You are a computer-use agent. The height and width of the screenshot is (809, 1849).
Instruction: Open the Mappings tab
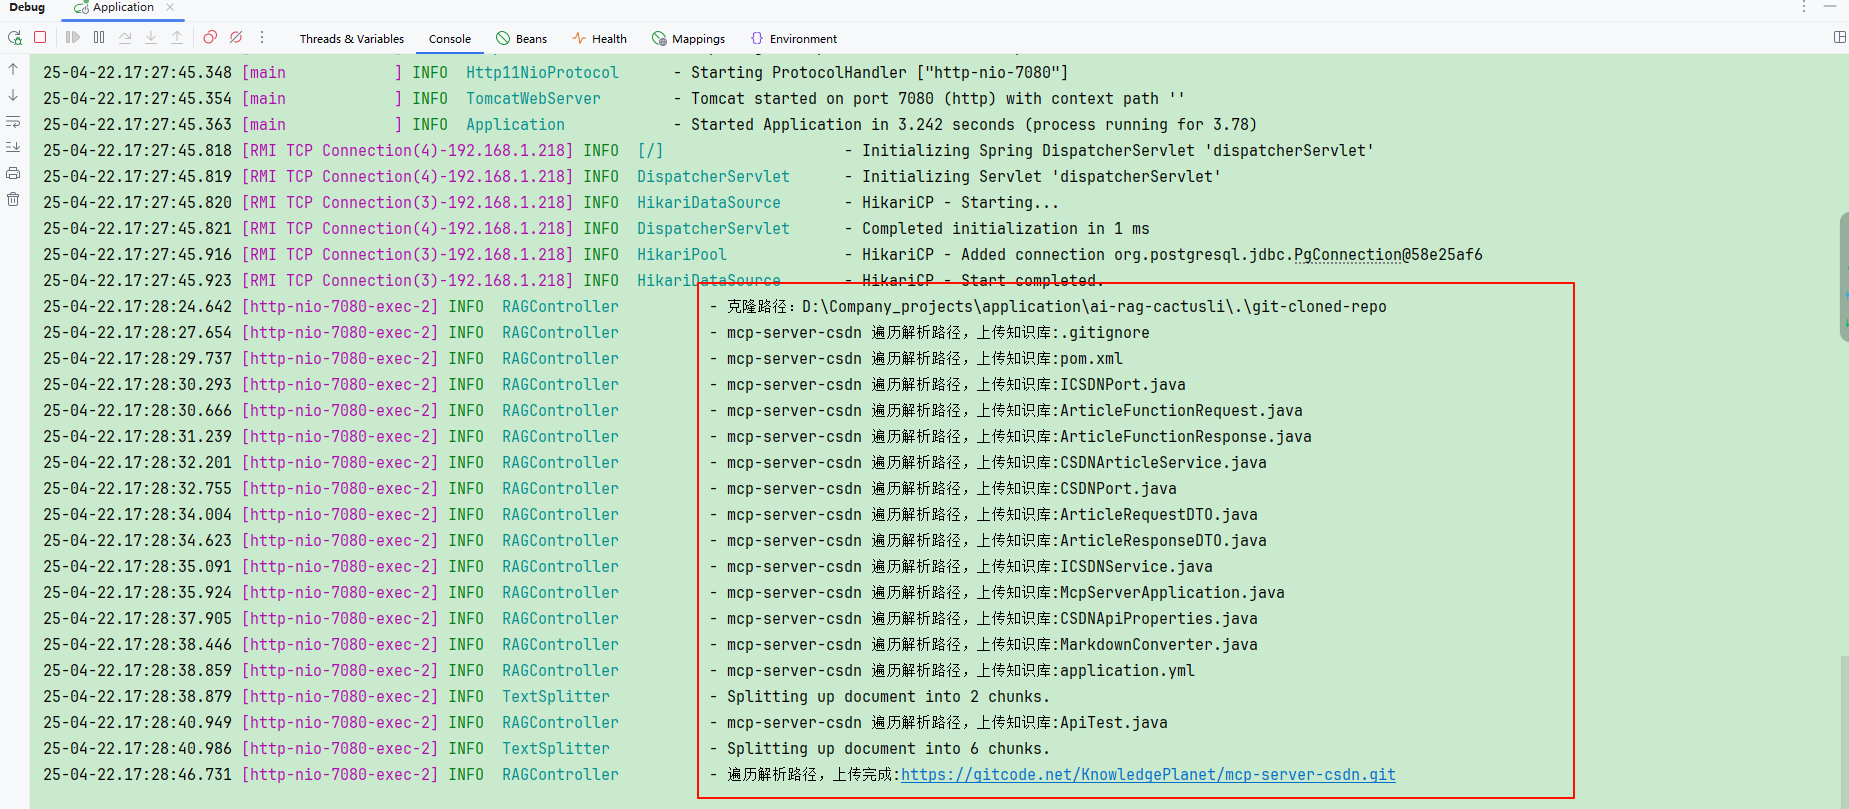(689, 39)
